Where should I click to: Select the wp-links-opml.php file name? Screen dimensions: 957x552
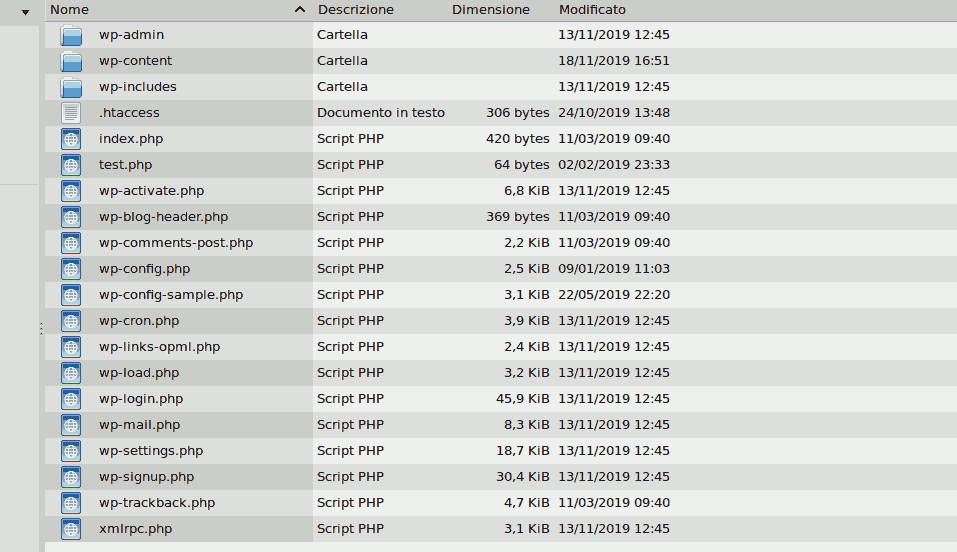pos(159,347)
